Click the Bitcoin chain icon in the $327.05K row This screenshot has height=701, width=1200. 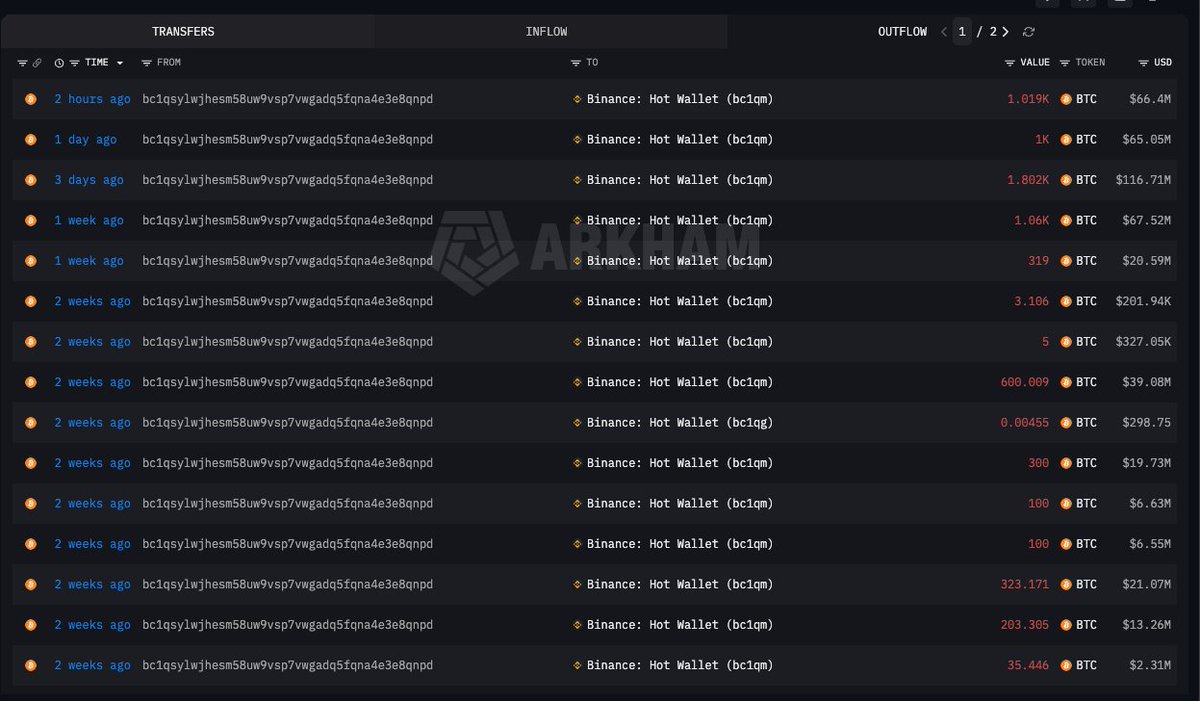(30, 342)
